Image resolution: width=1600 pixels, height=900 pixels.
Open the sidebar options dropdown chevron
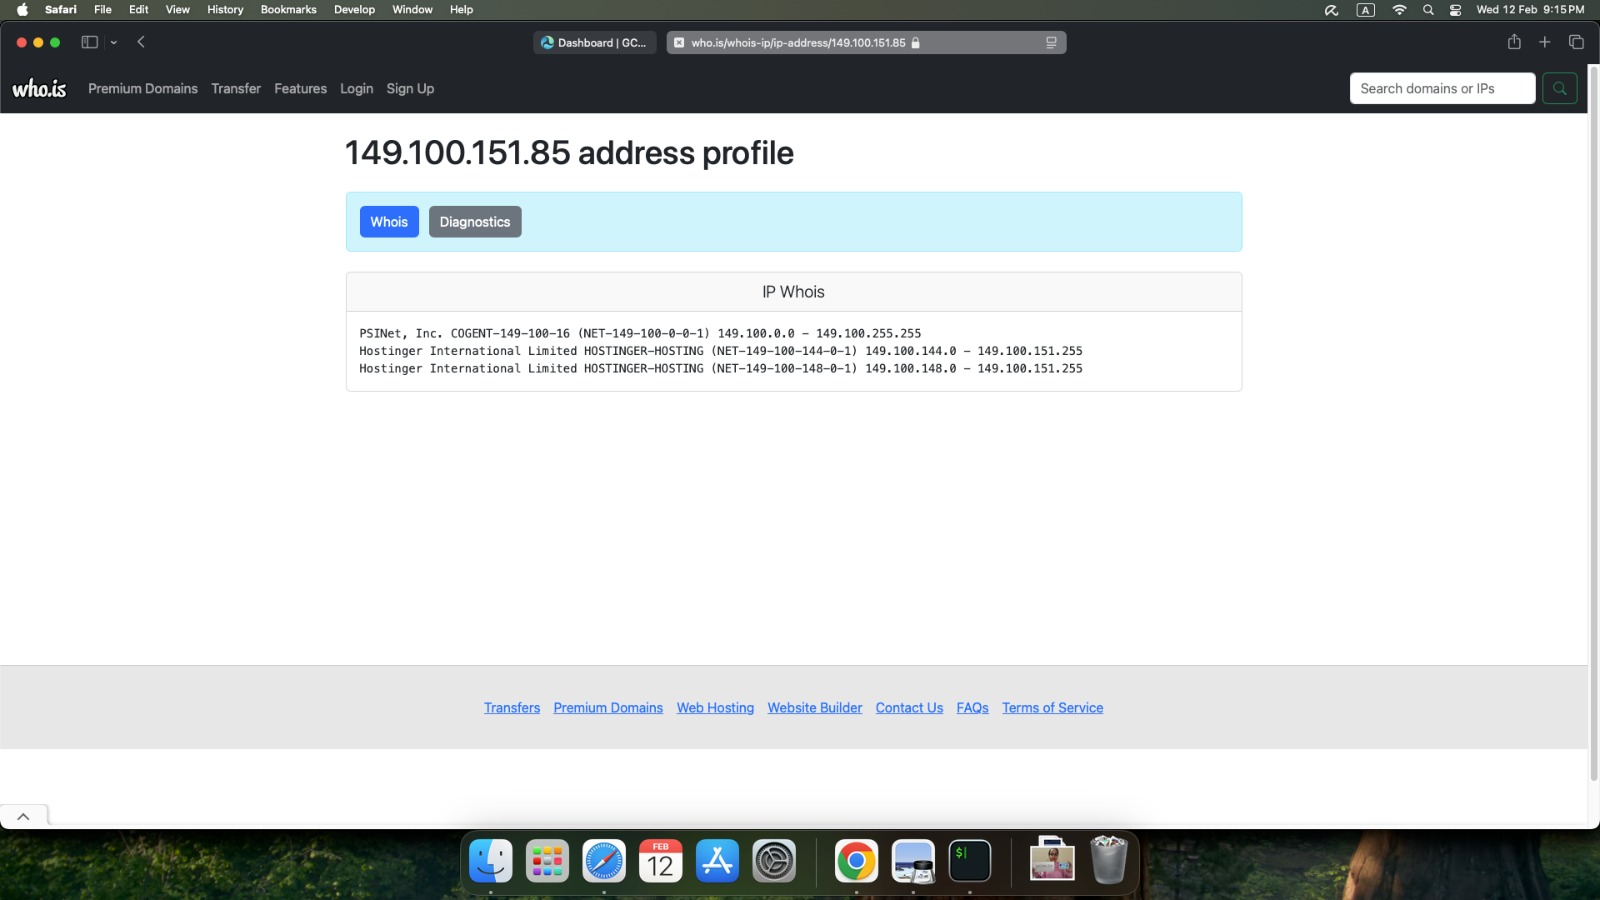(x=114, y=42)
